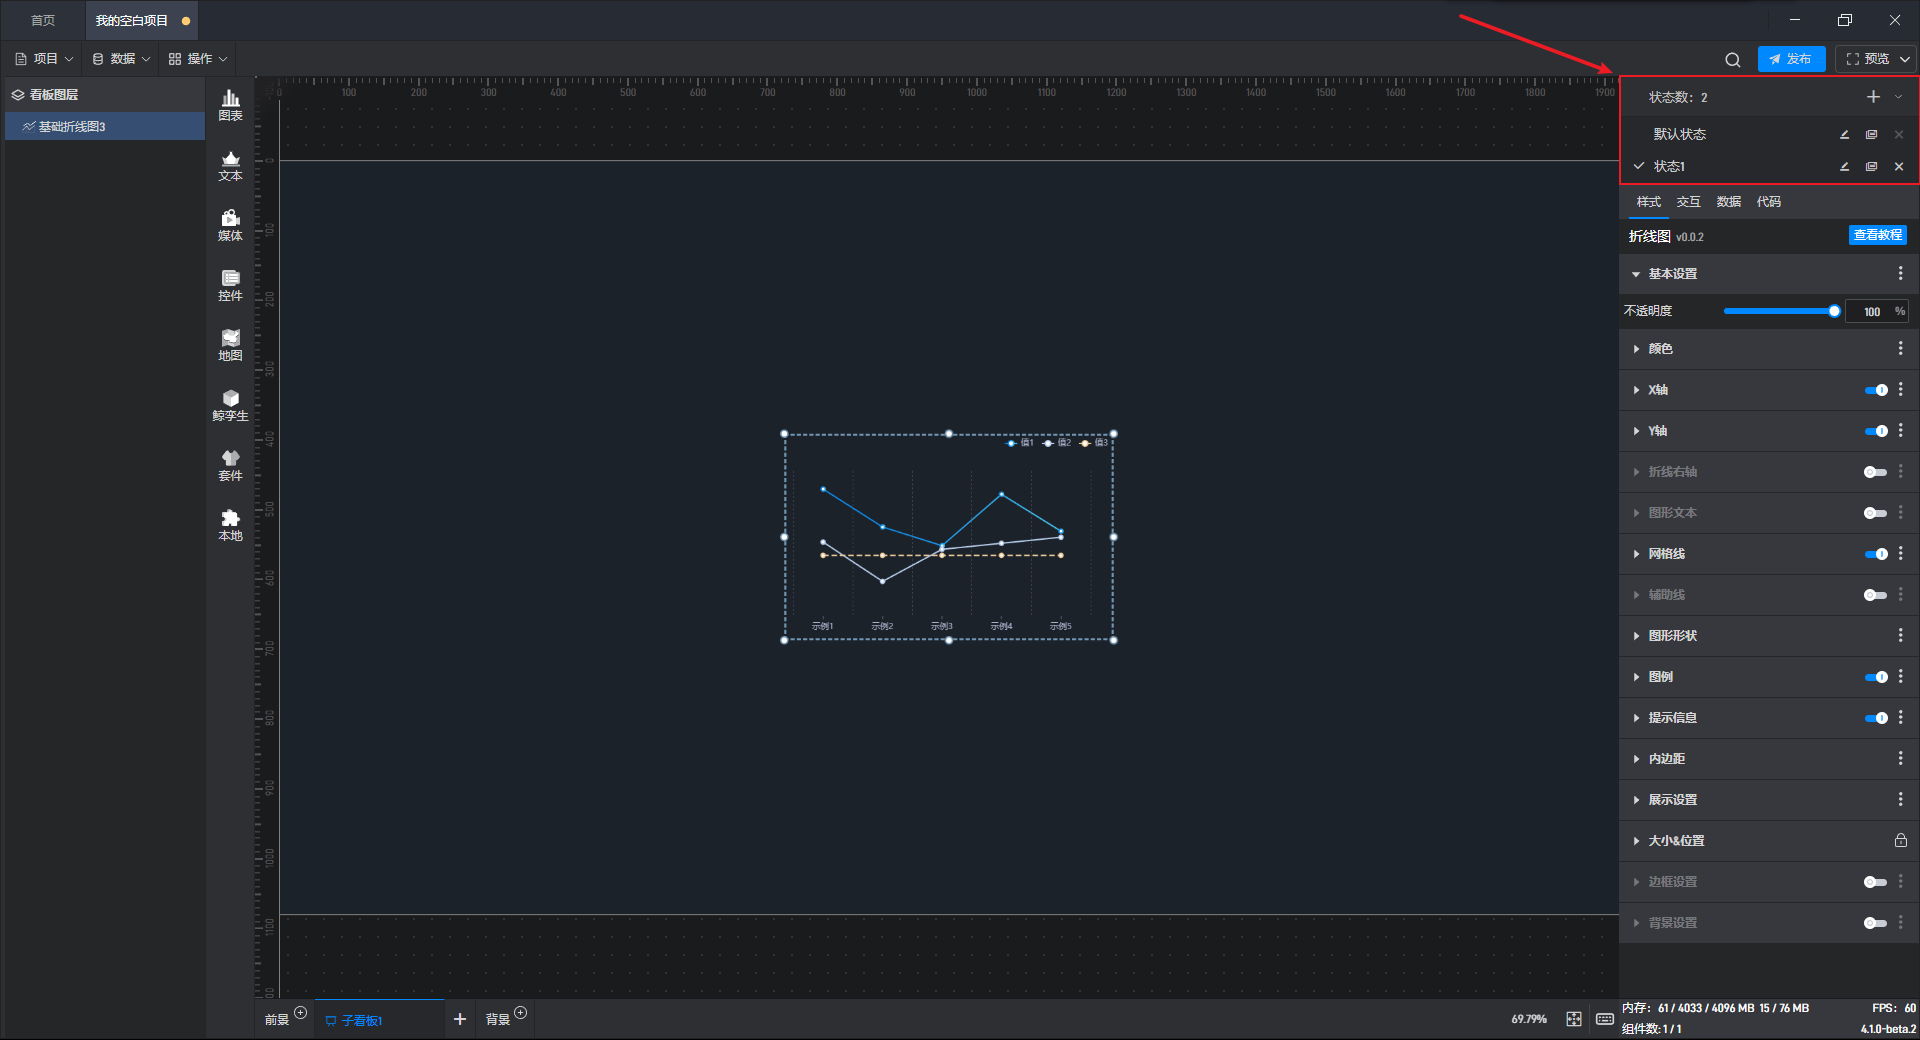This screenshot has width=1920, height=1040.
Task: Open 内边距 more options menu
Action: coord(1901,759)
